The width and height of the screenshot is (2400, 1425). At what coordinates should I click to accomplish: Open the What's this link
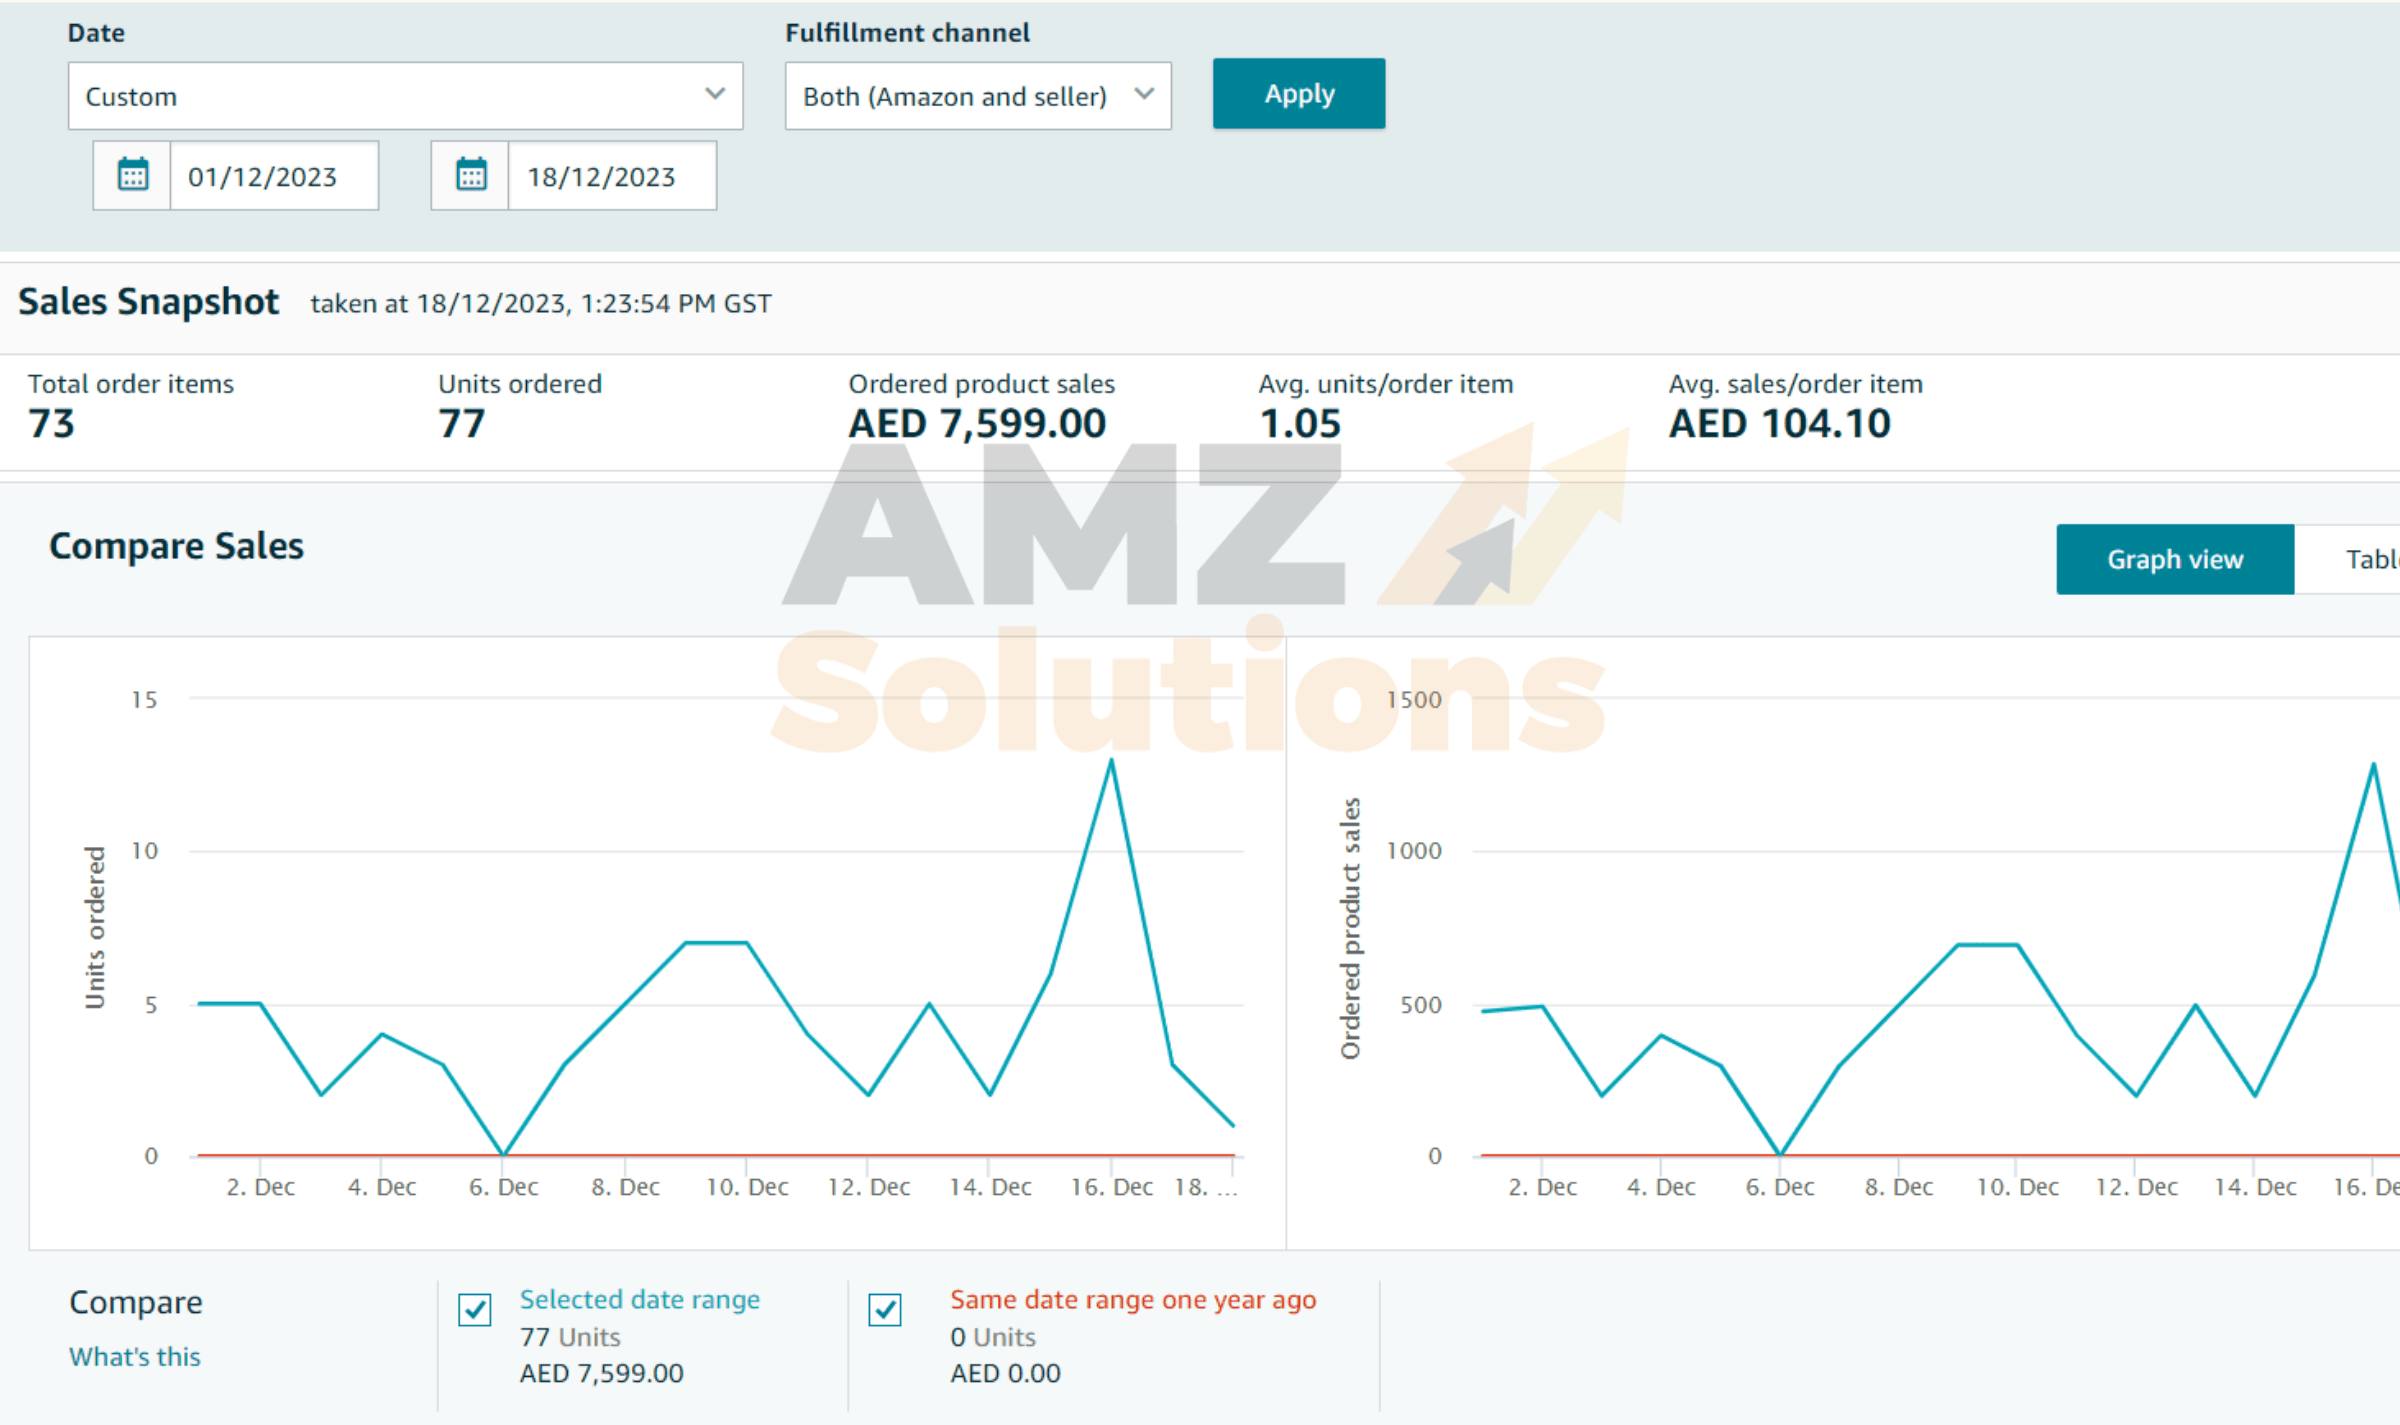pos(134,1357)
